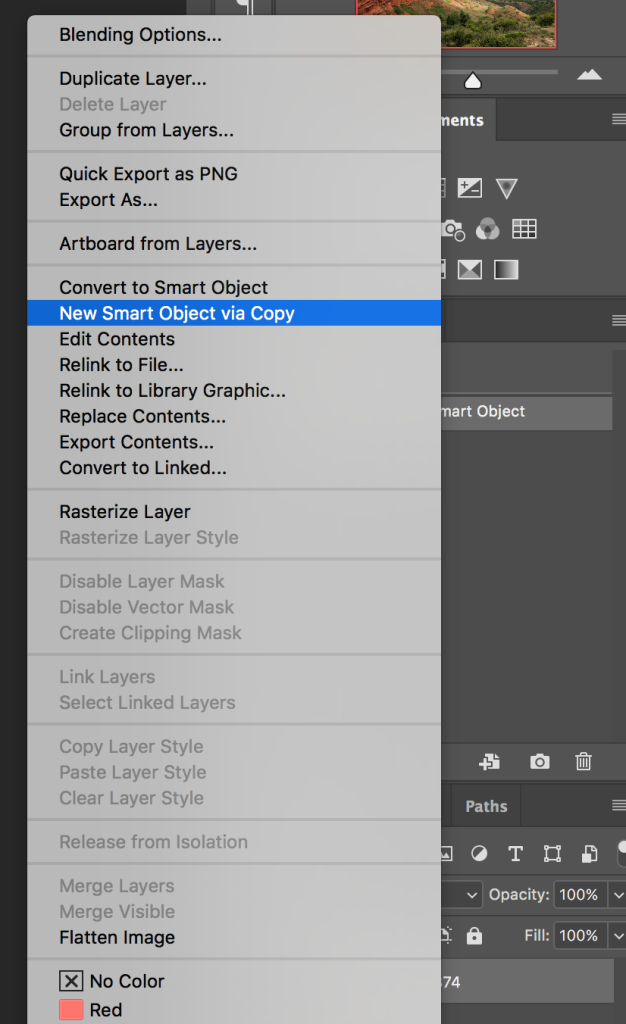Open the Adjustments panel menu
This screenshot has height=1024, width=626.
(x=618, y=120)
